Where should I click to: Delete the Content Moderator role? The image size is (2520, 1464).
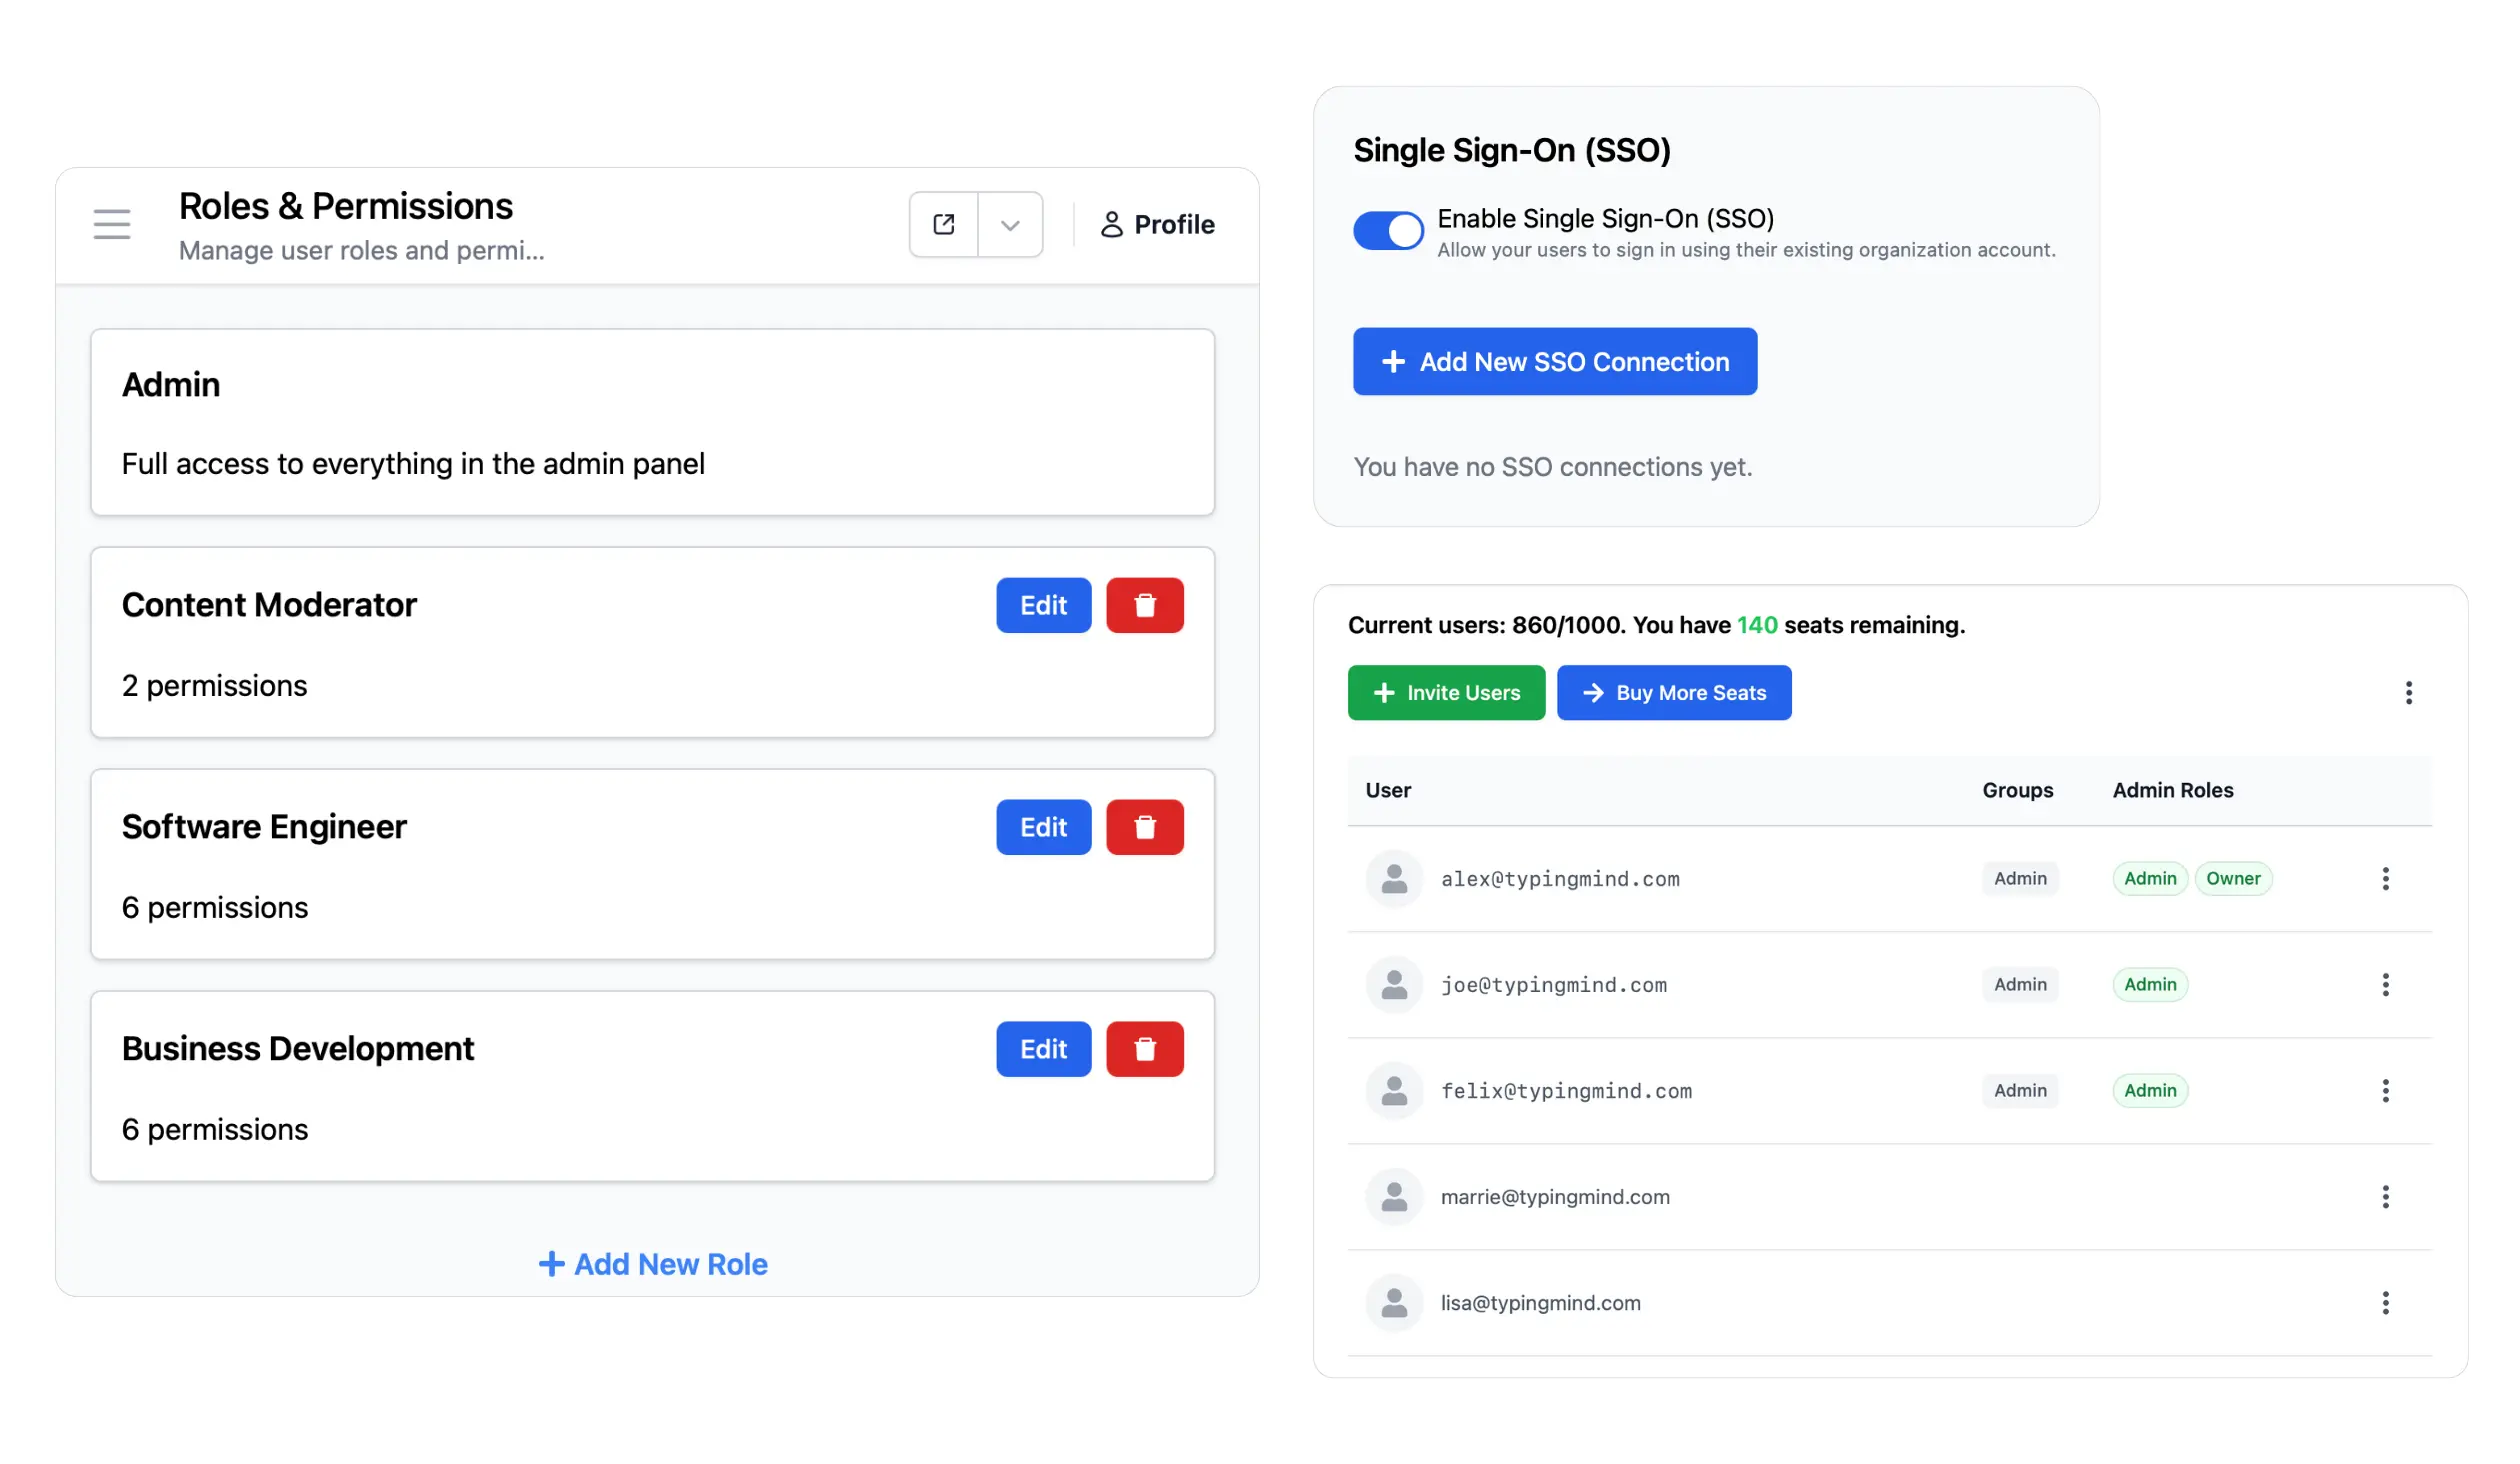1145,605
